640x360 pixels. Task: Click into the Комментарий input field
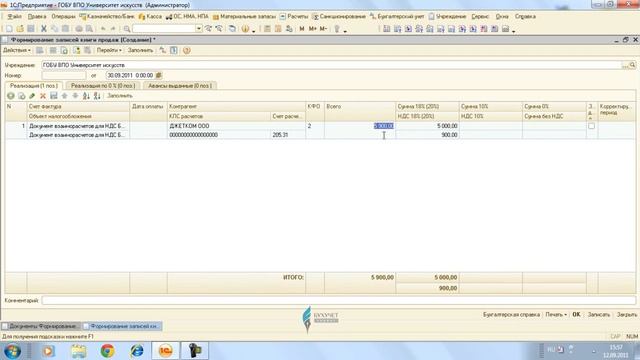338,300
